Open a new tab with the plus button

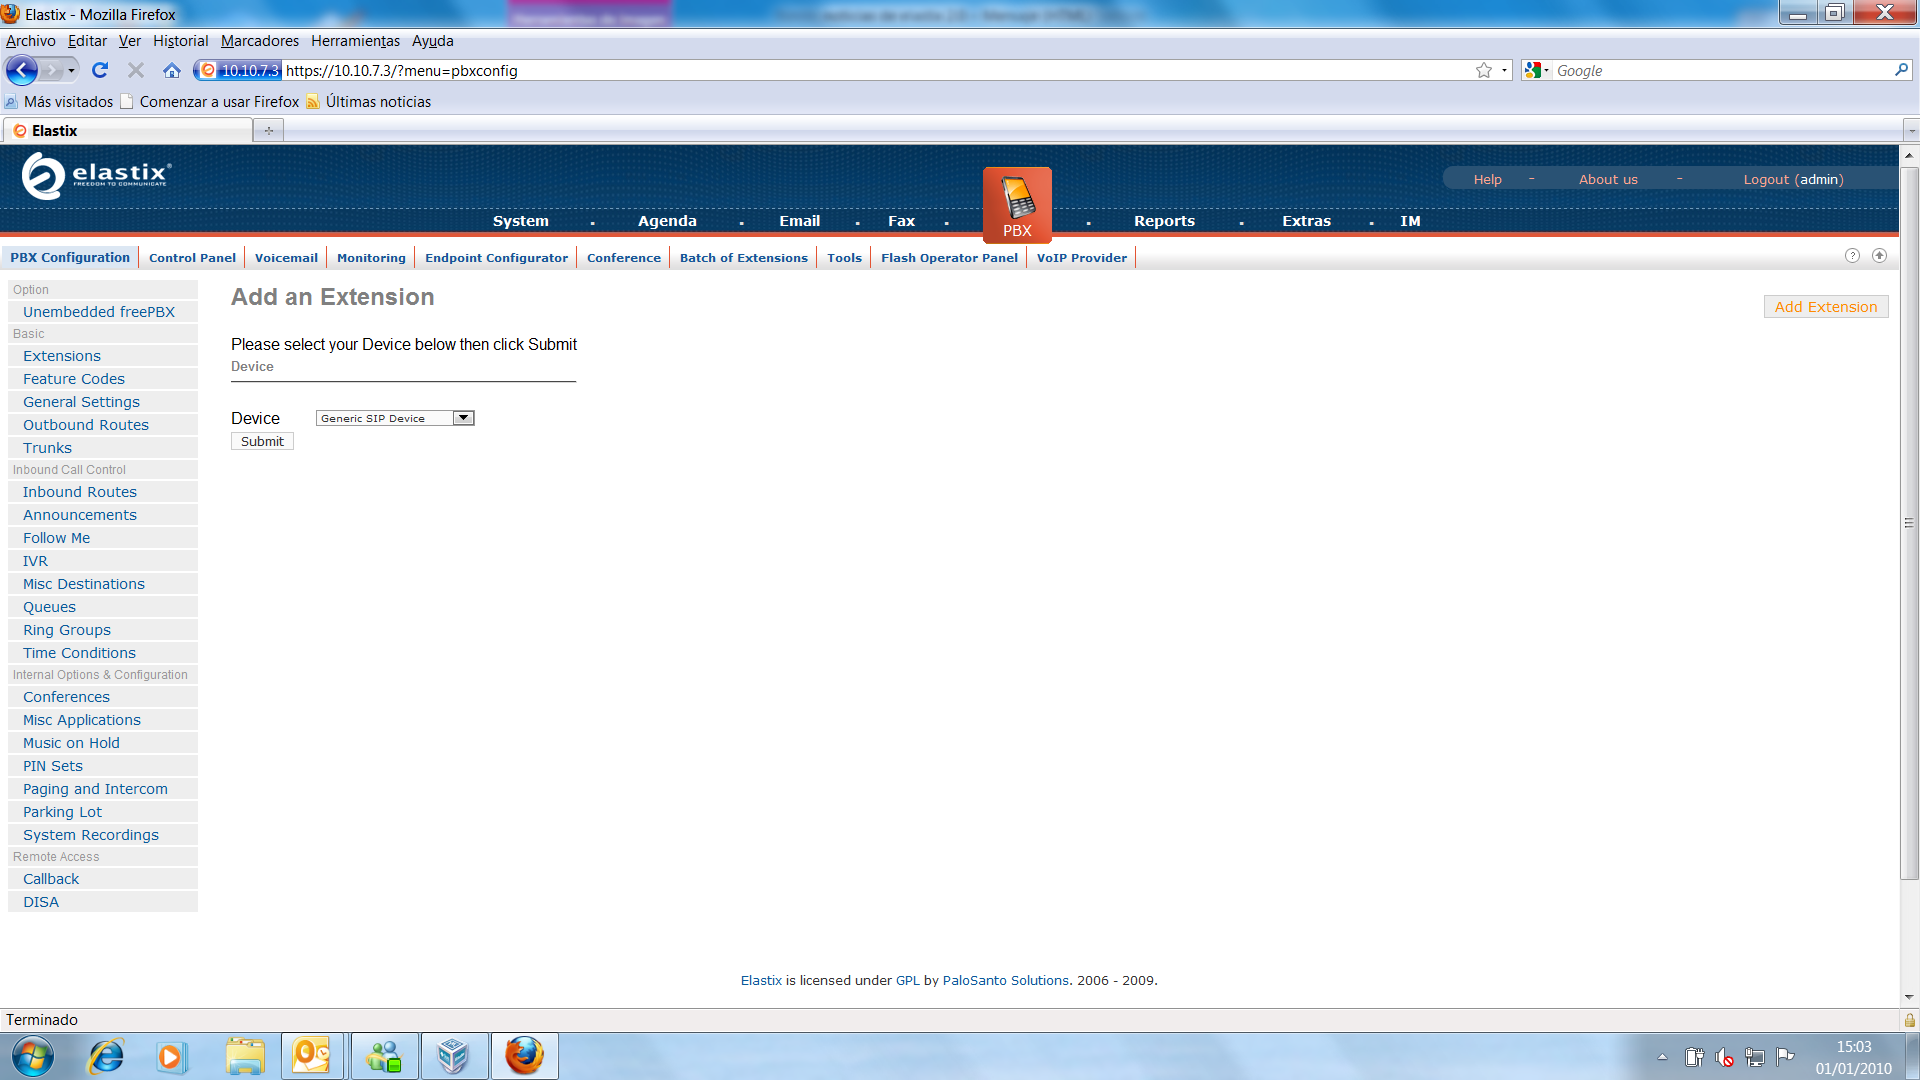[268, 130]
